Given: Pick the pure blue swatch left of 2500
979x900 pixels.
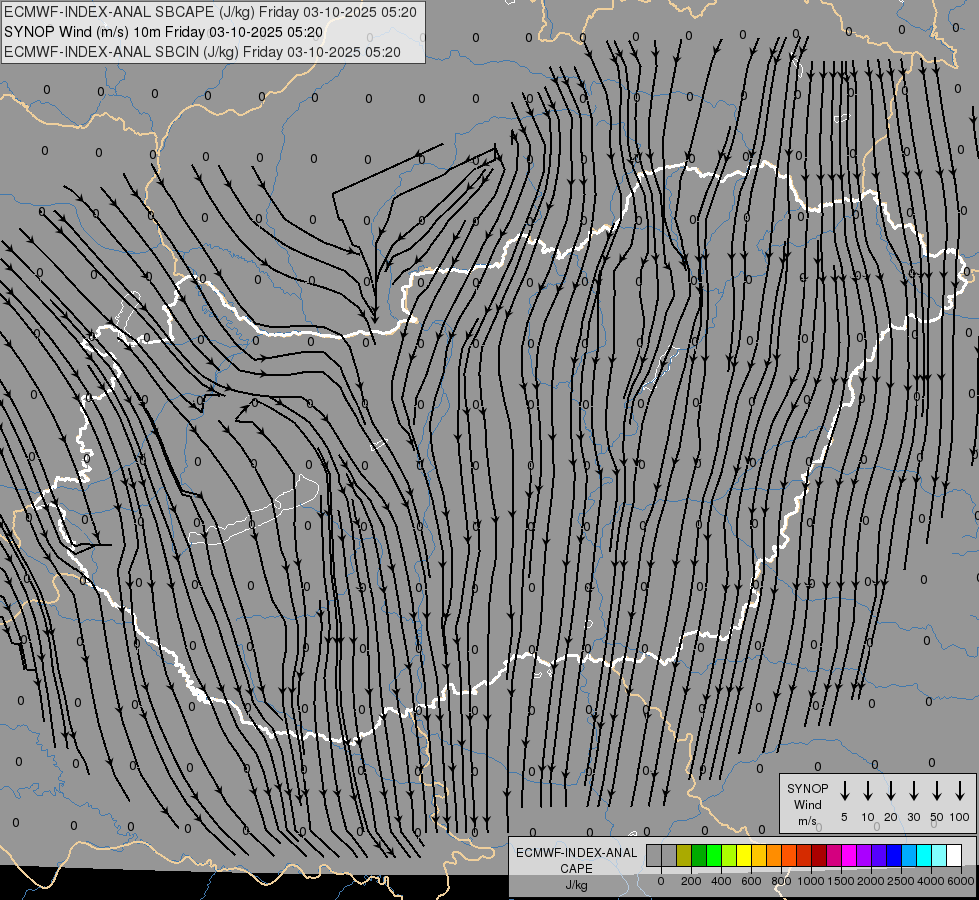Looking at the screenshot, I should [894, 855].
